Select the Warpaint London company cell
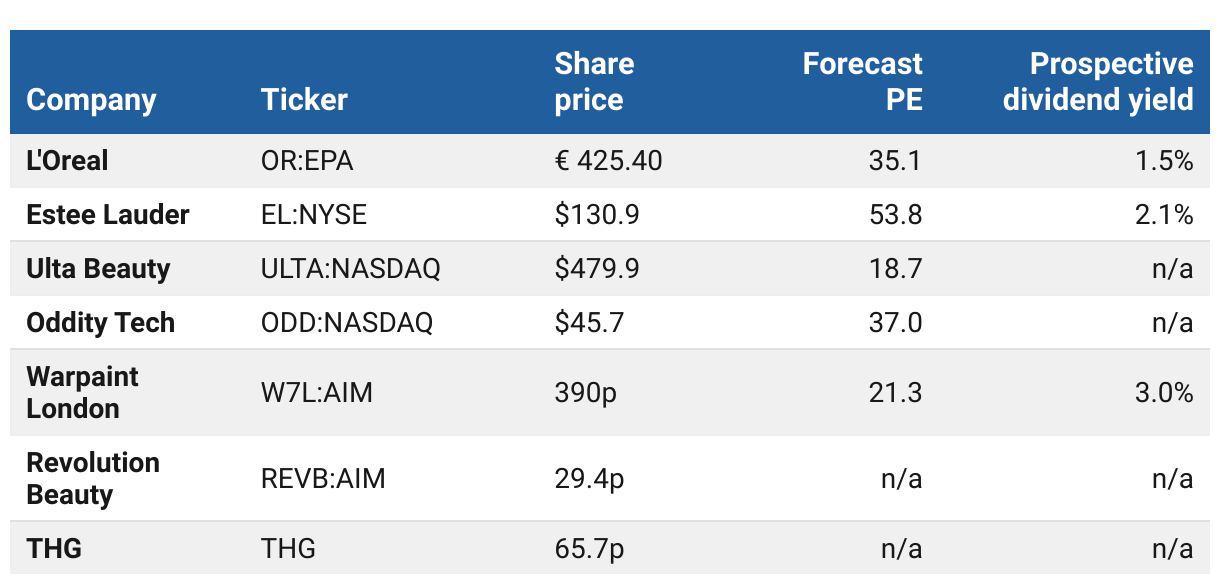Viewport: 1220px width, 584px height. click(82, 392)
